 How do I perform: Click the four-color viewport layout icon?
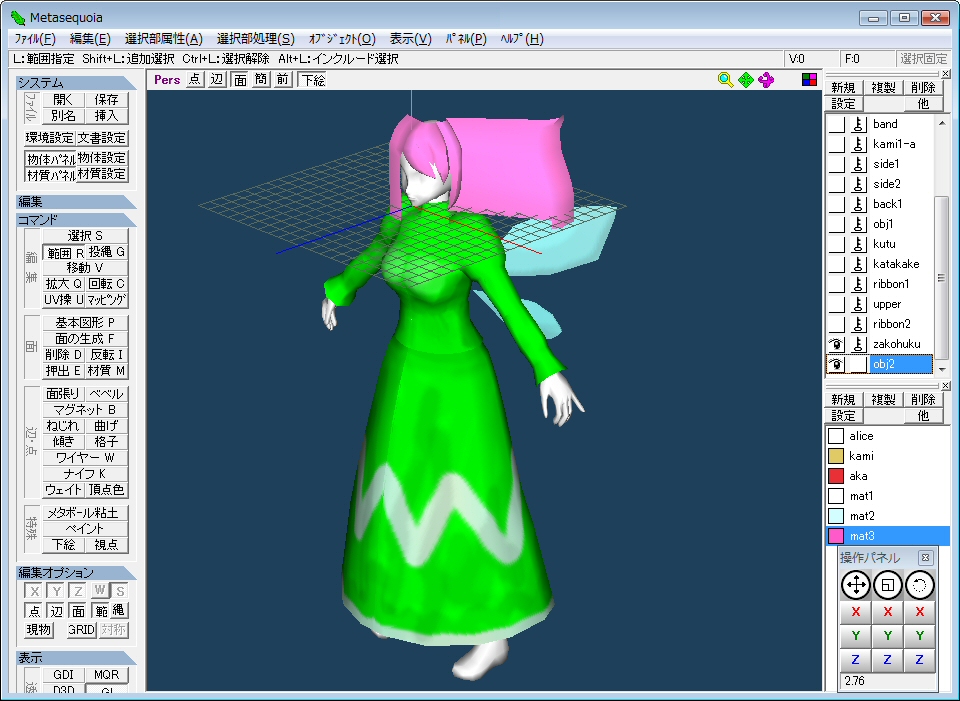pos(810,80)
